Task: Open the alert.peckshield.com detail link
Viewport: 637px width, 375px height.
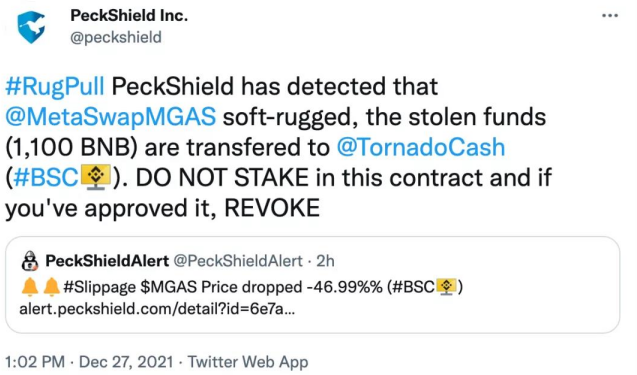Action: point(157,309)
